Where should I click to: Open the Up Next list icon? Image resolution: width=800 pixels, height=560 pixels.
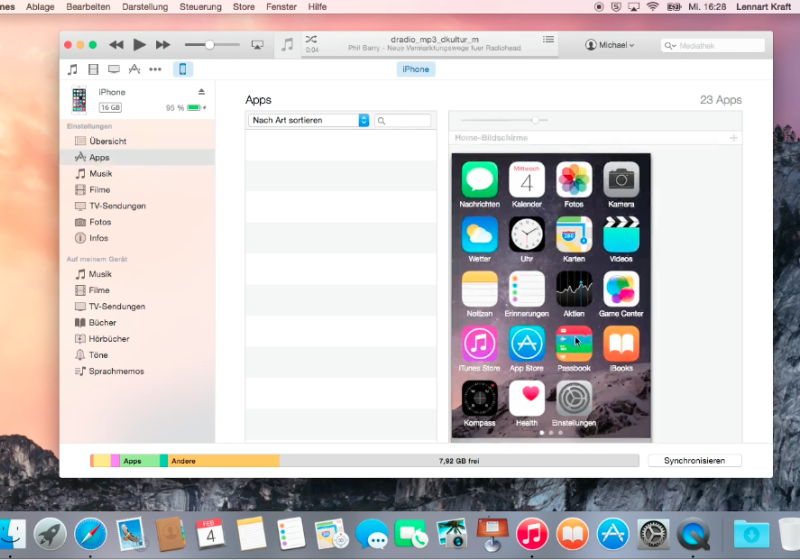548,39
